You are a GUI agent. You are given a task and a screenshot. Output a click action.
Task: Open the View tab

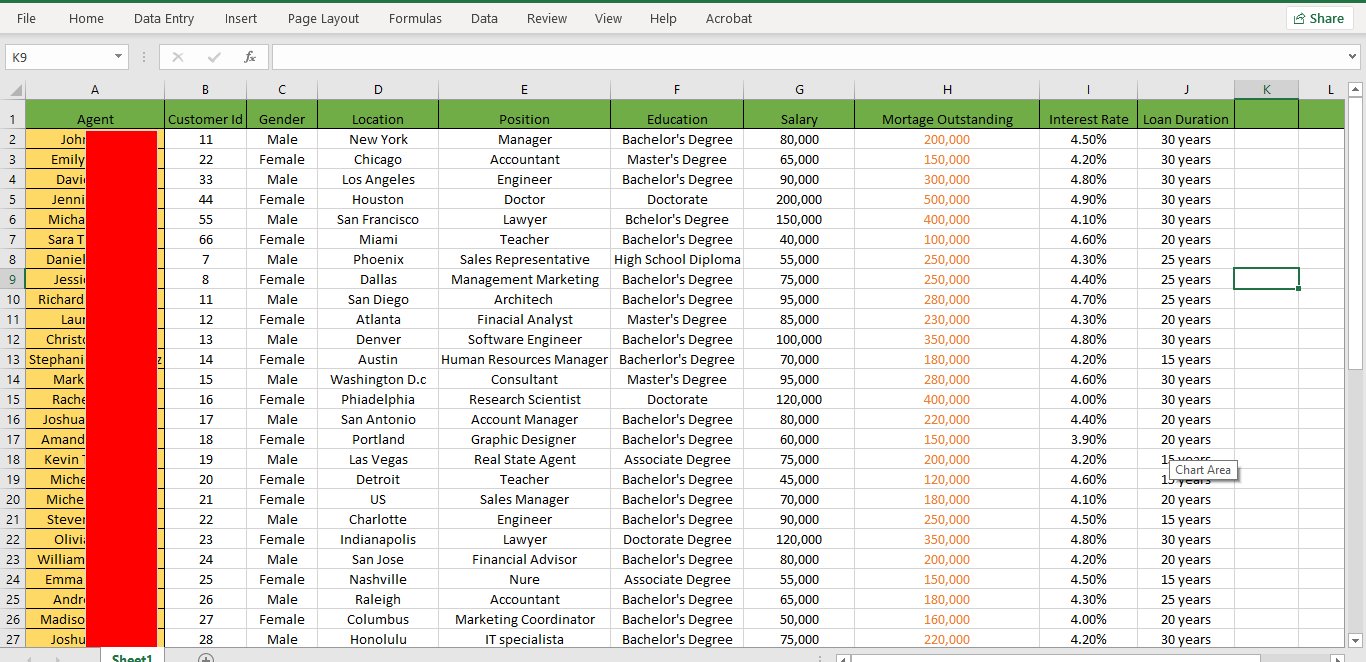pyautogui.click(x=608, y=18)
